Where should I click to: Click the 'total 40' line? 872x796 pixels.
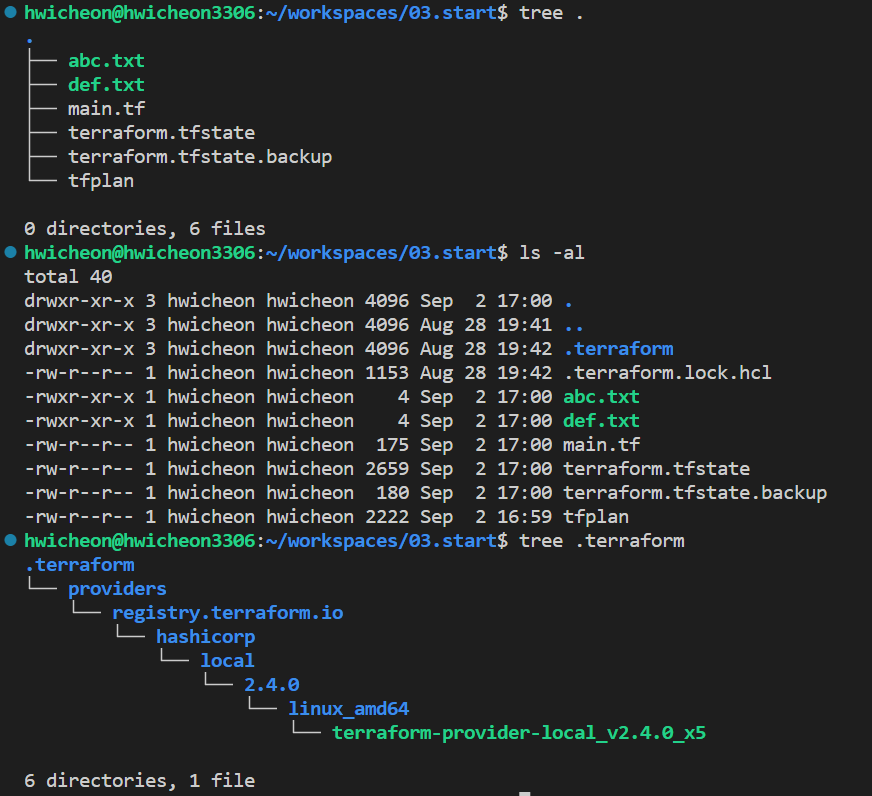click(68, 276)
